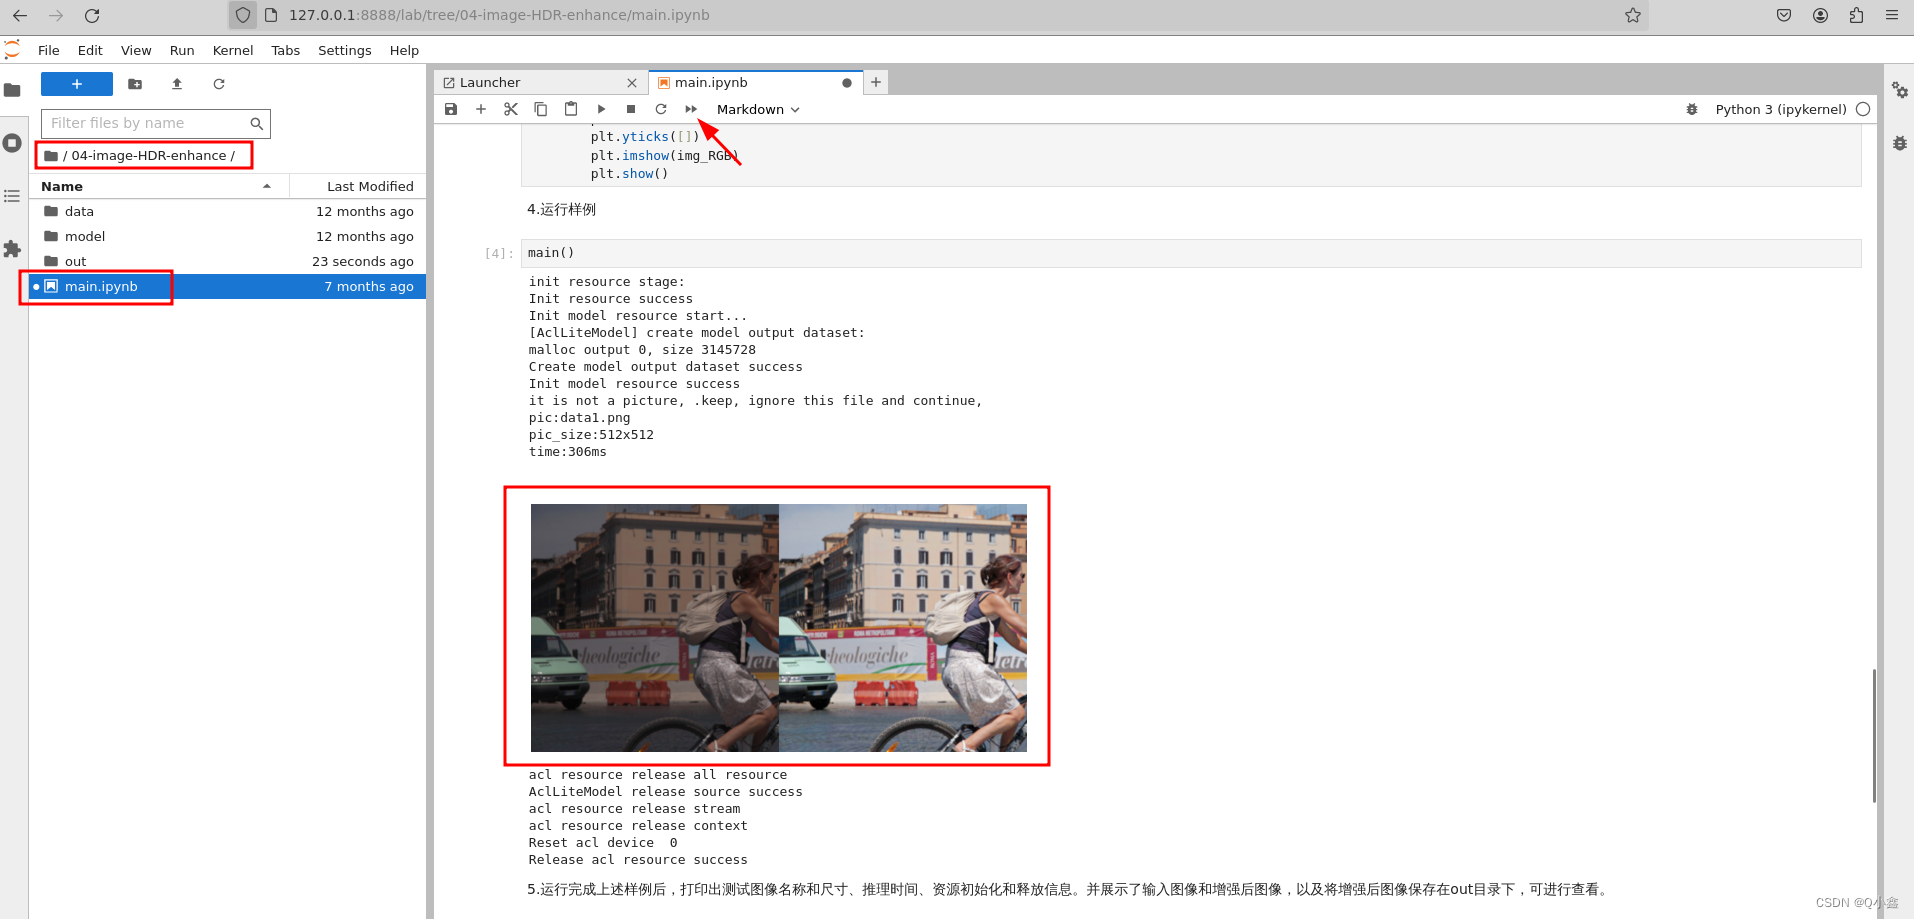This screenshot has height=919, width=1914.
Task: Open the Help menu
Action: (x=404, y=50)
